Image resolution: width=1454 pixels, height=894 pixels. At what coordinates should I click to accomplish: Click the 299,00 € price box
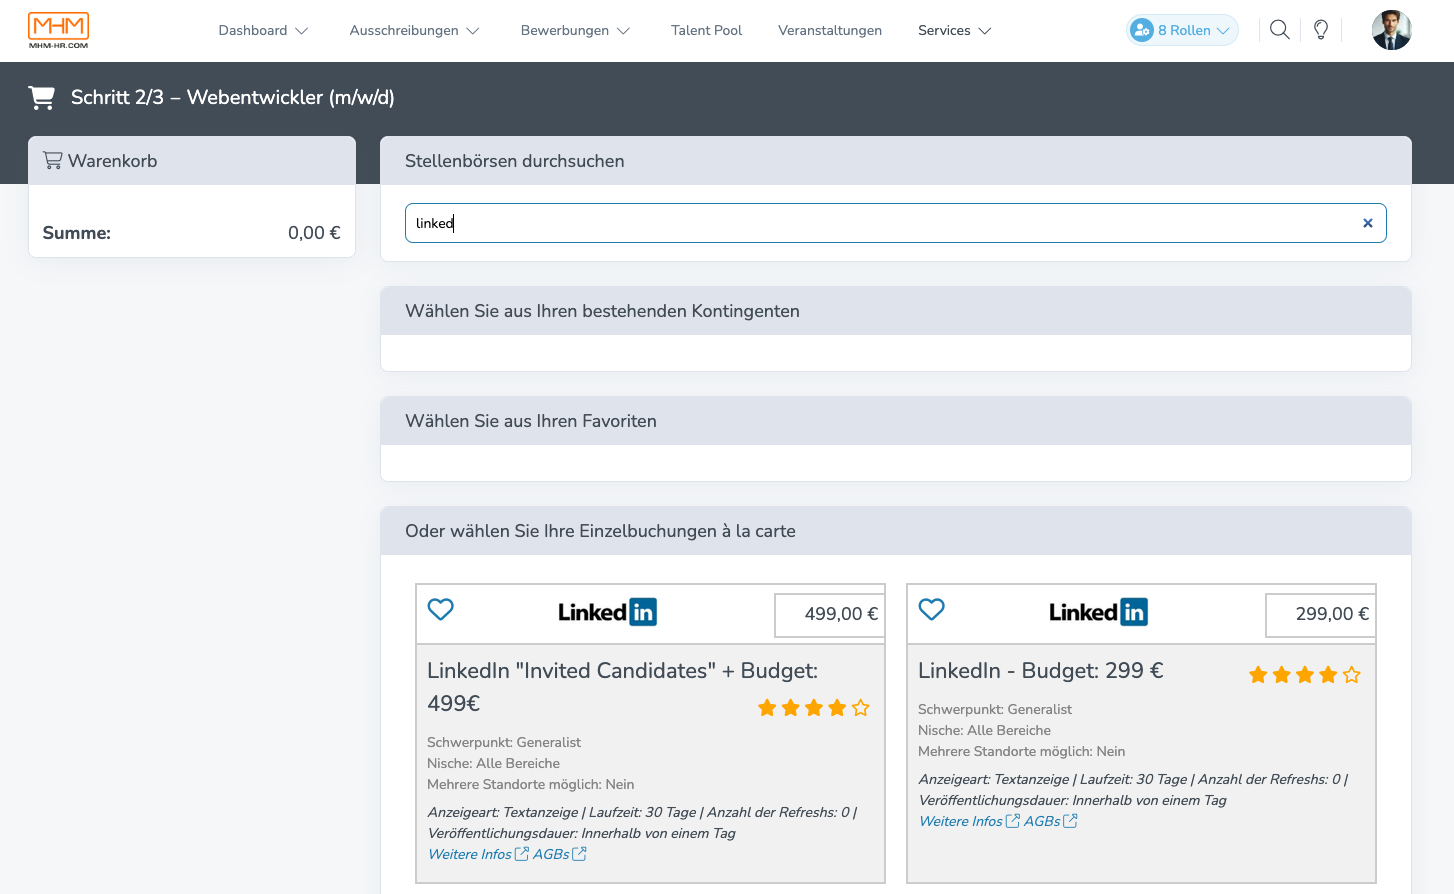(1320, 614)
